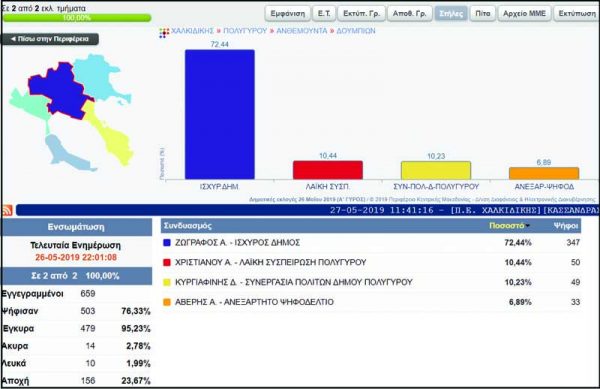Image resolution: width=600 pixels, height=389 pixels.
Task: Click the orange RSS feed icon
Action: click(x=7, y=210)
